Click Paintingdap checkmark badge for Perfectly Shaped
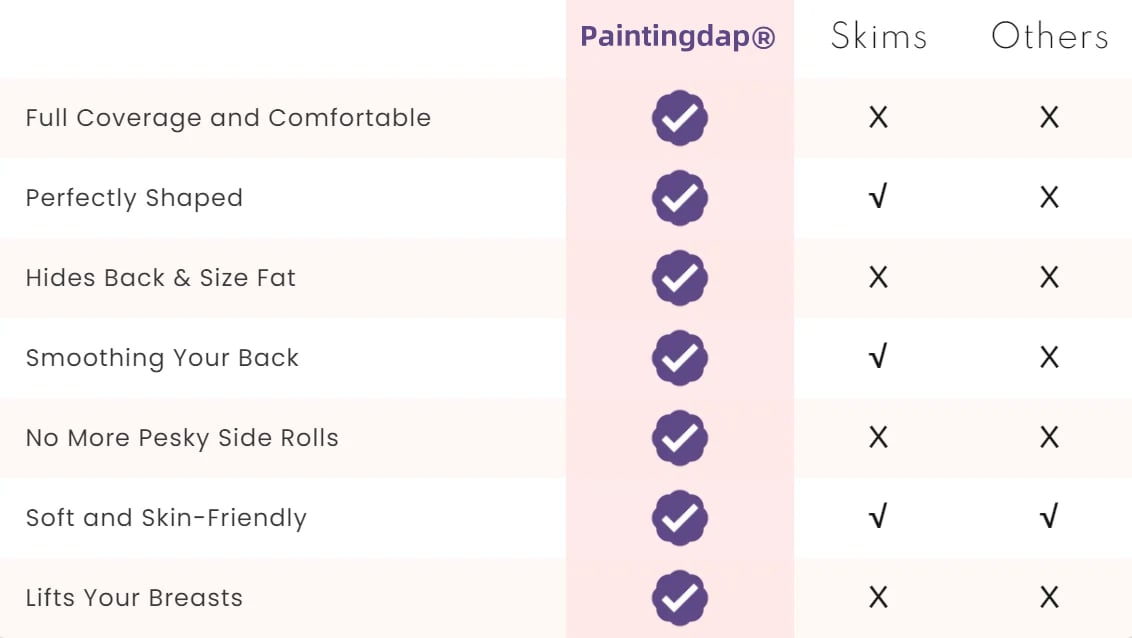1132x638 pixels. point(679,198)
